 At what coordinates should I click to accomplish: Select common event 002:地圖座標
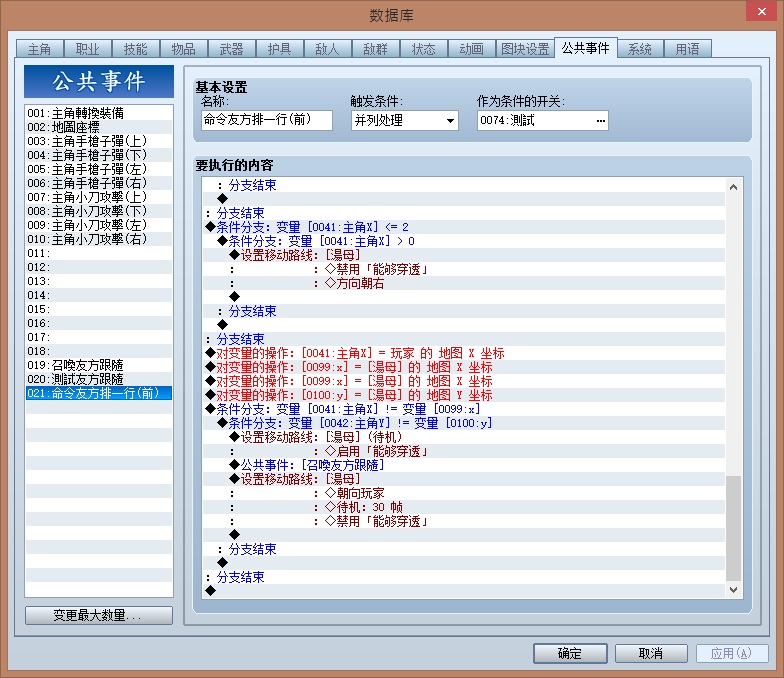pos(98,127)
